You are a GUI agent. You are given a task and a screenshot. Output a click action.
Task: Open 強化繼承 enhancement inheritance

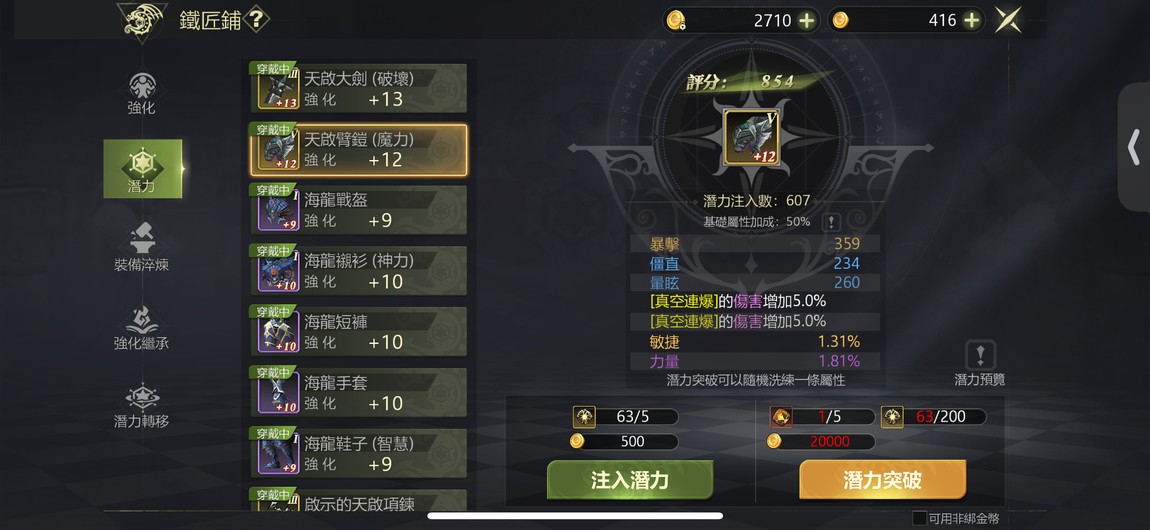[142, 327]
